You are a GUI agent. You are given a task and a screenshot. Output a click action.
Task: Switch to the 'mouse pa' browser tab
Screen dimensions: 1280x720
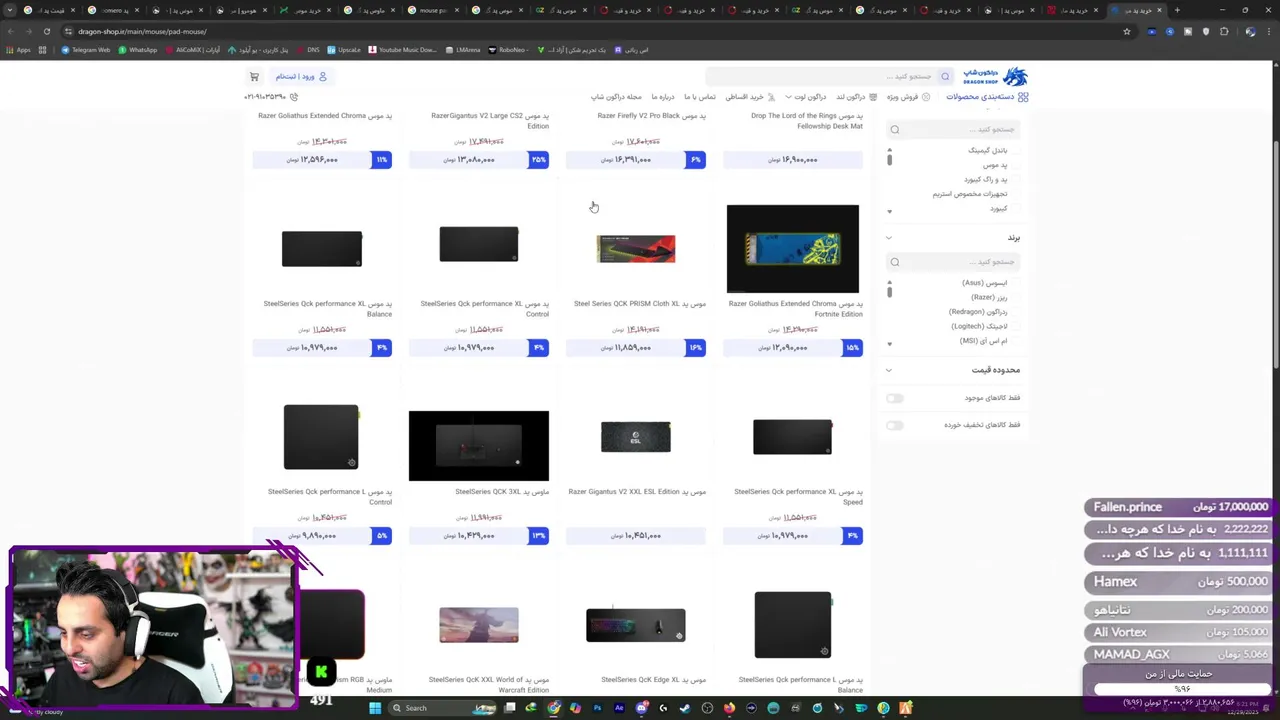(x=433, y=10)
